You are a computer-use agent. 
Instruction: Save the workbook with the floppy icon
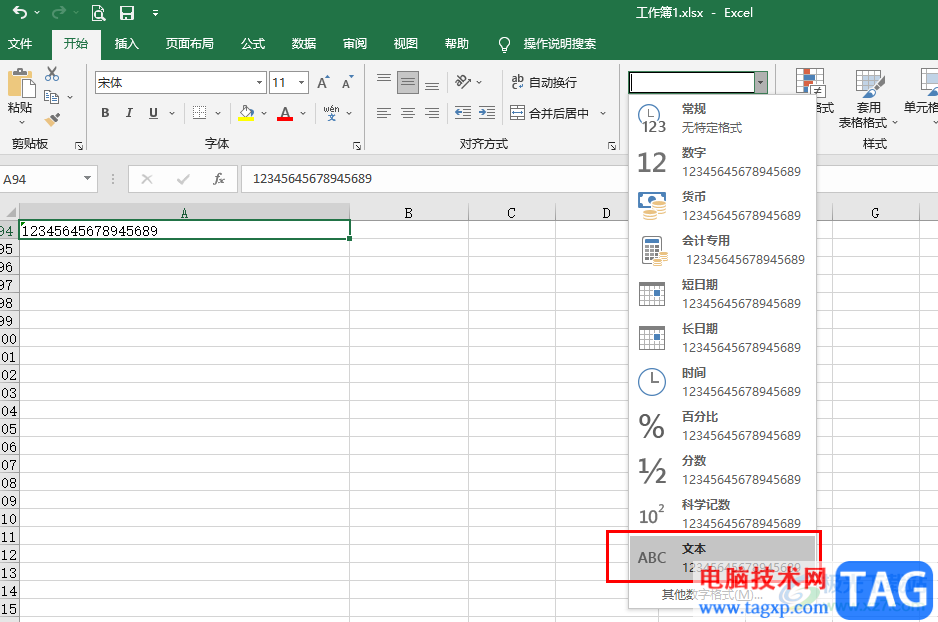click(x=126, y=13)
